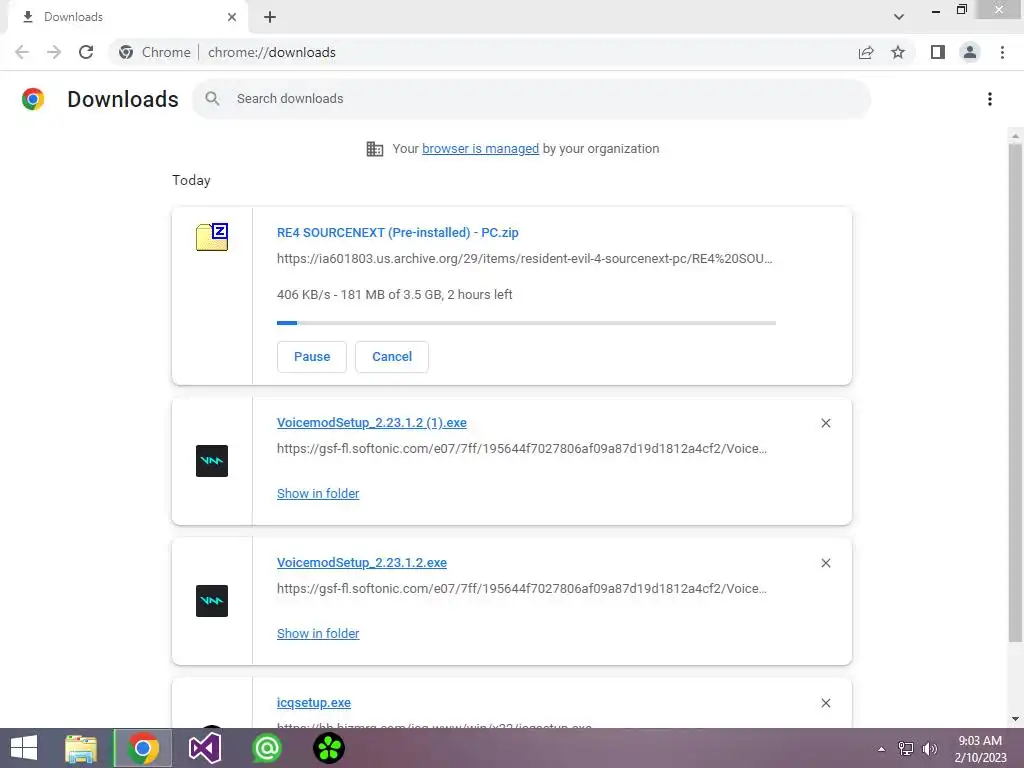
Task: Show hidden tray icons arrow
Action: (x=881, y=748)
